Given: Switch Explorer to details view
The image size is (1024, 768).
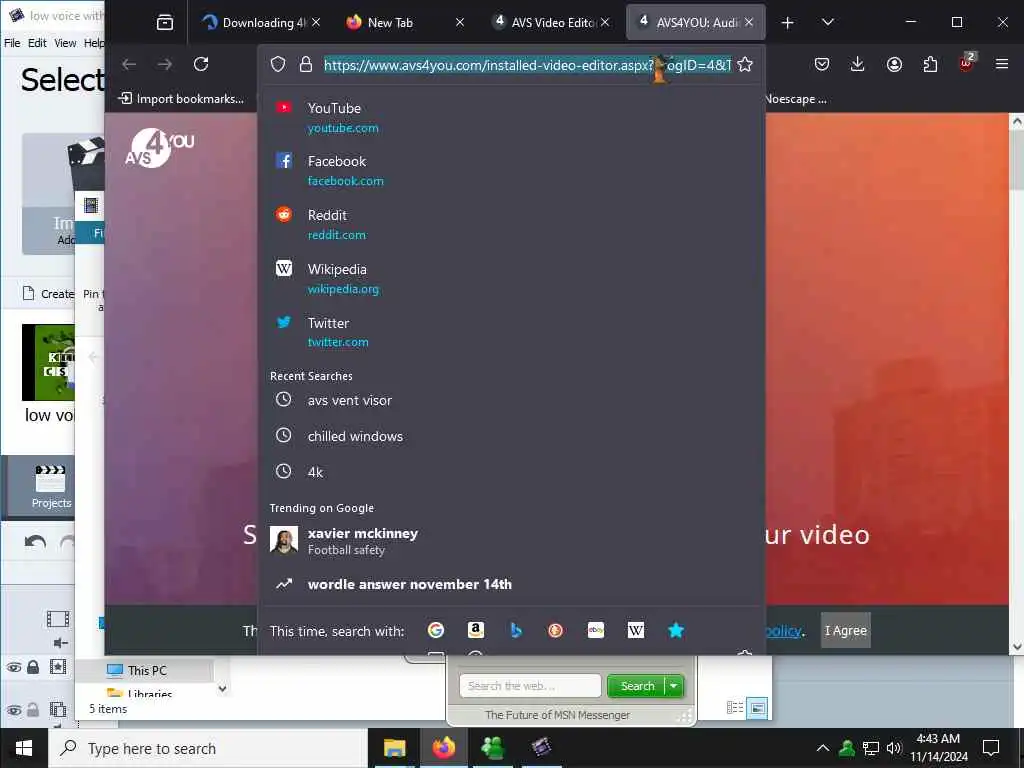Looking at the screenshot, I should click(735, 707).
